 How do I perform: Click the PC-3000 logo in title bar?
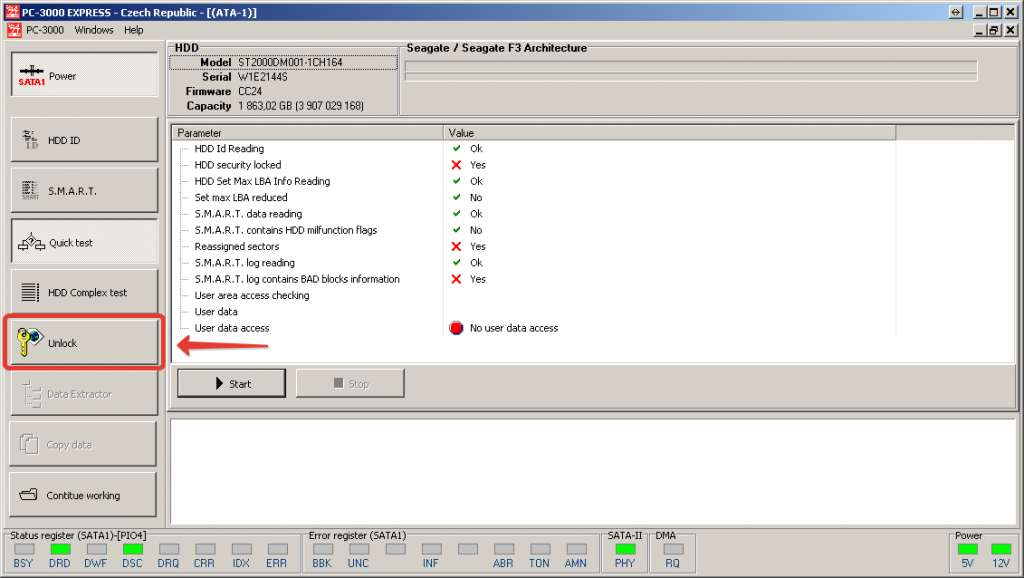(12, 12)
